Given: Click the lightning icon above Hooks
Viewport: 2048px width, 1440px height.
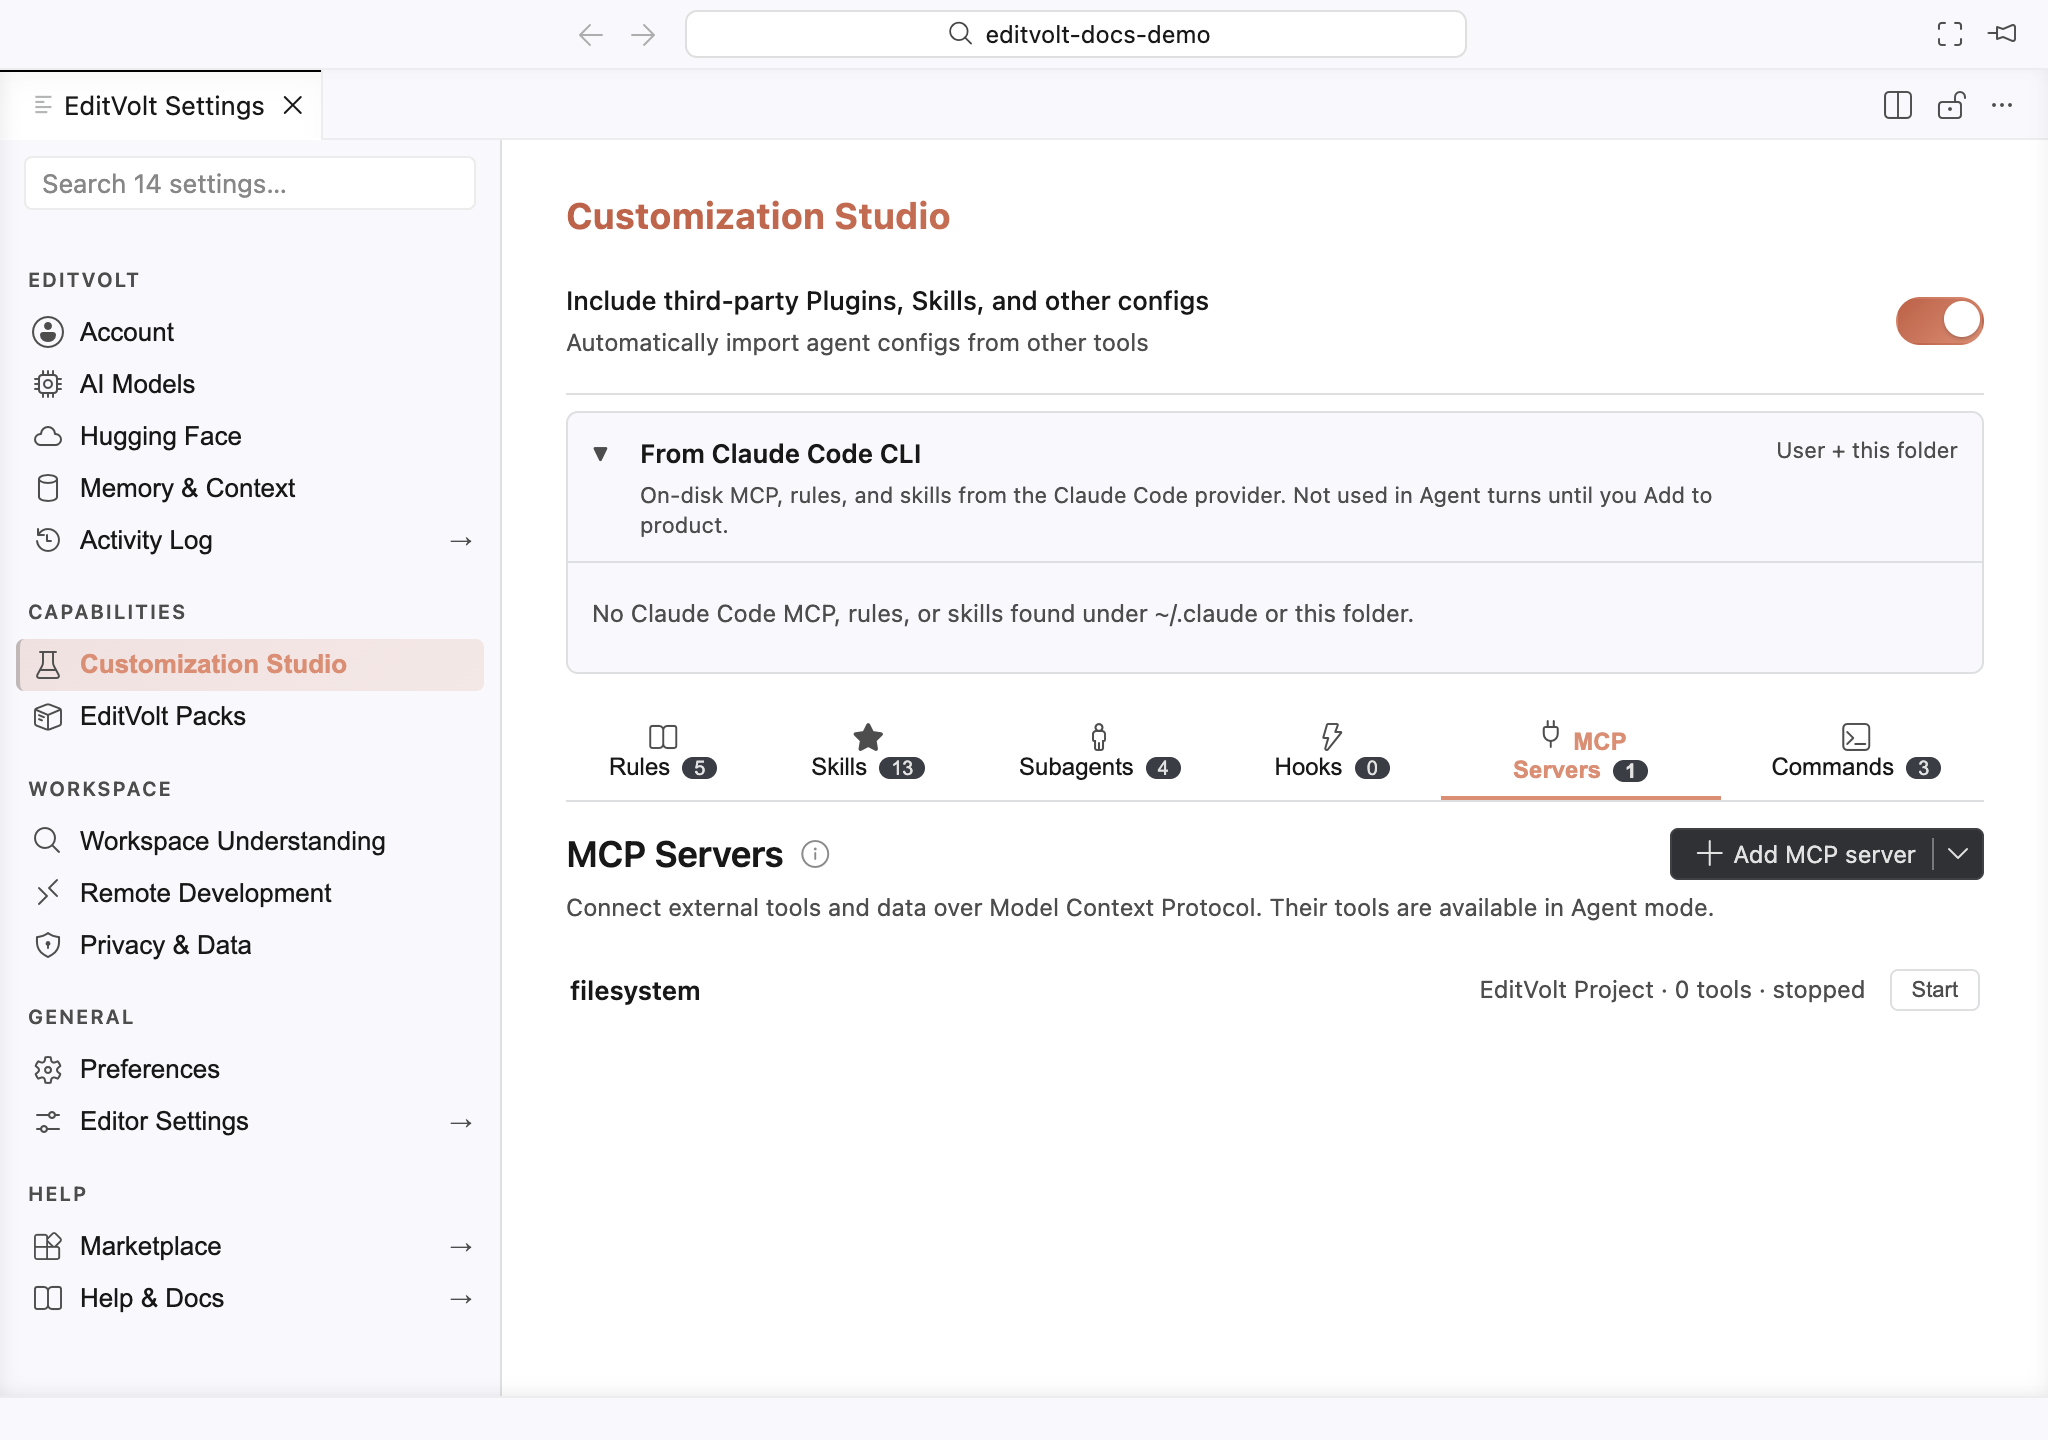Looking at the screenshot, I should tap(1332, 737).
